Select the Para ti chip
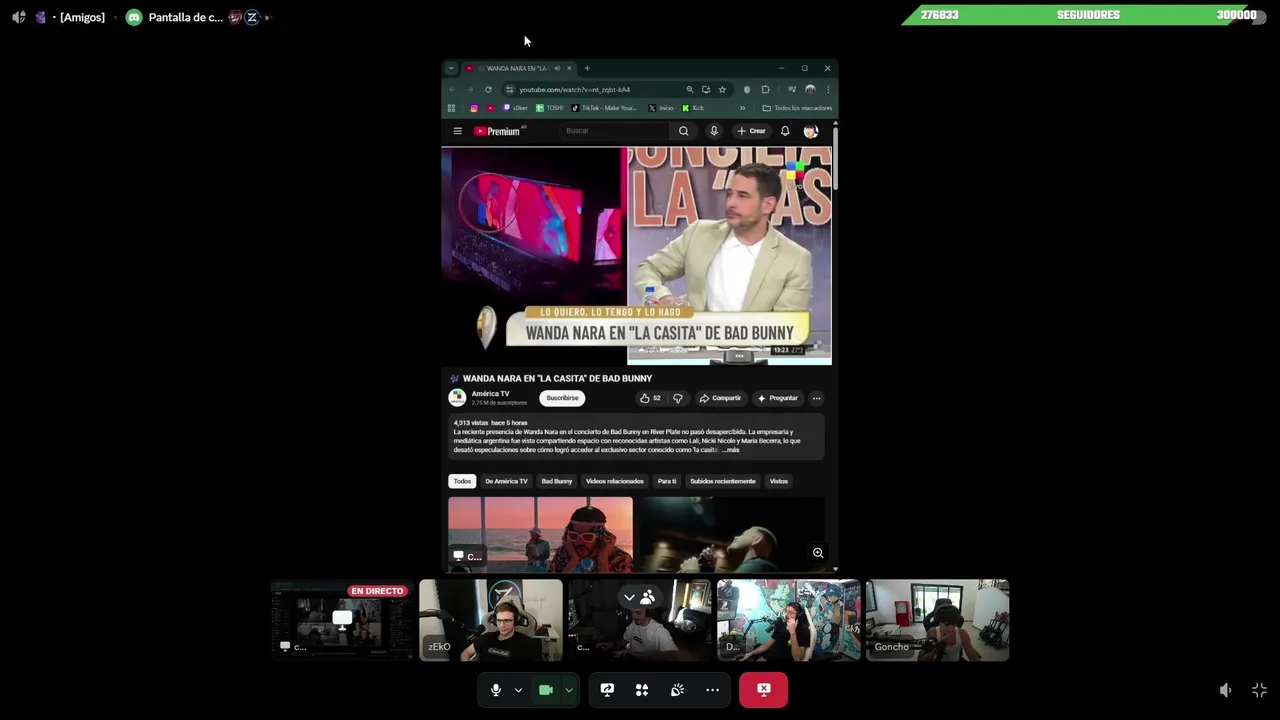The height and width of the screenshot is (720, 1280). coord(667,481)
